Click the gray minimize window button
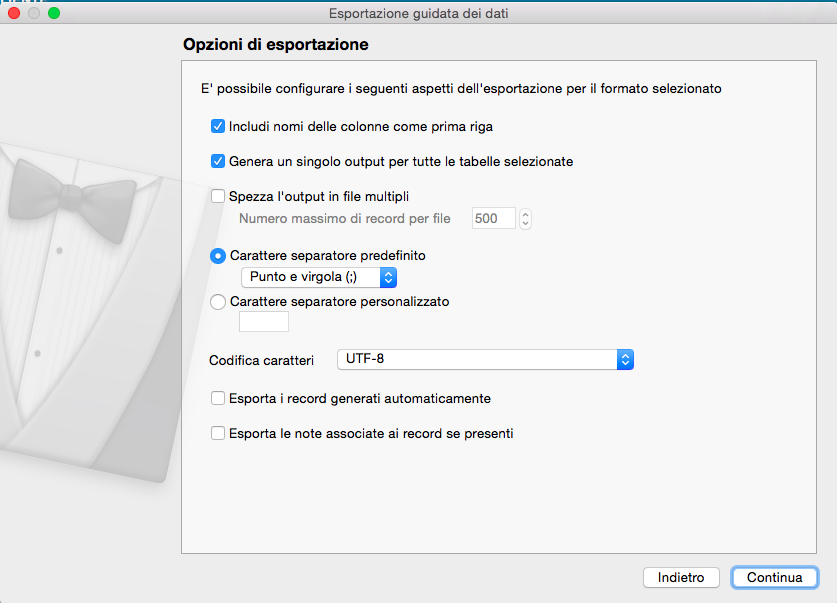Viewport: 837px width, 603px height. (x=34, y=14)
